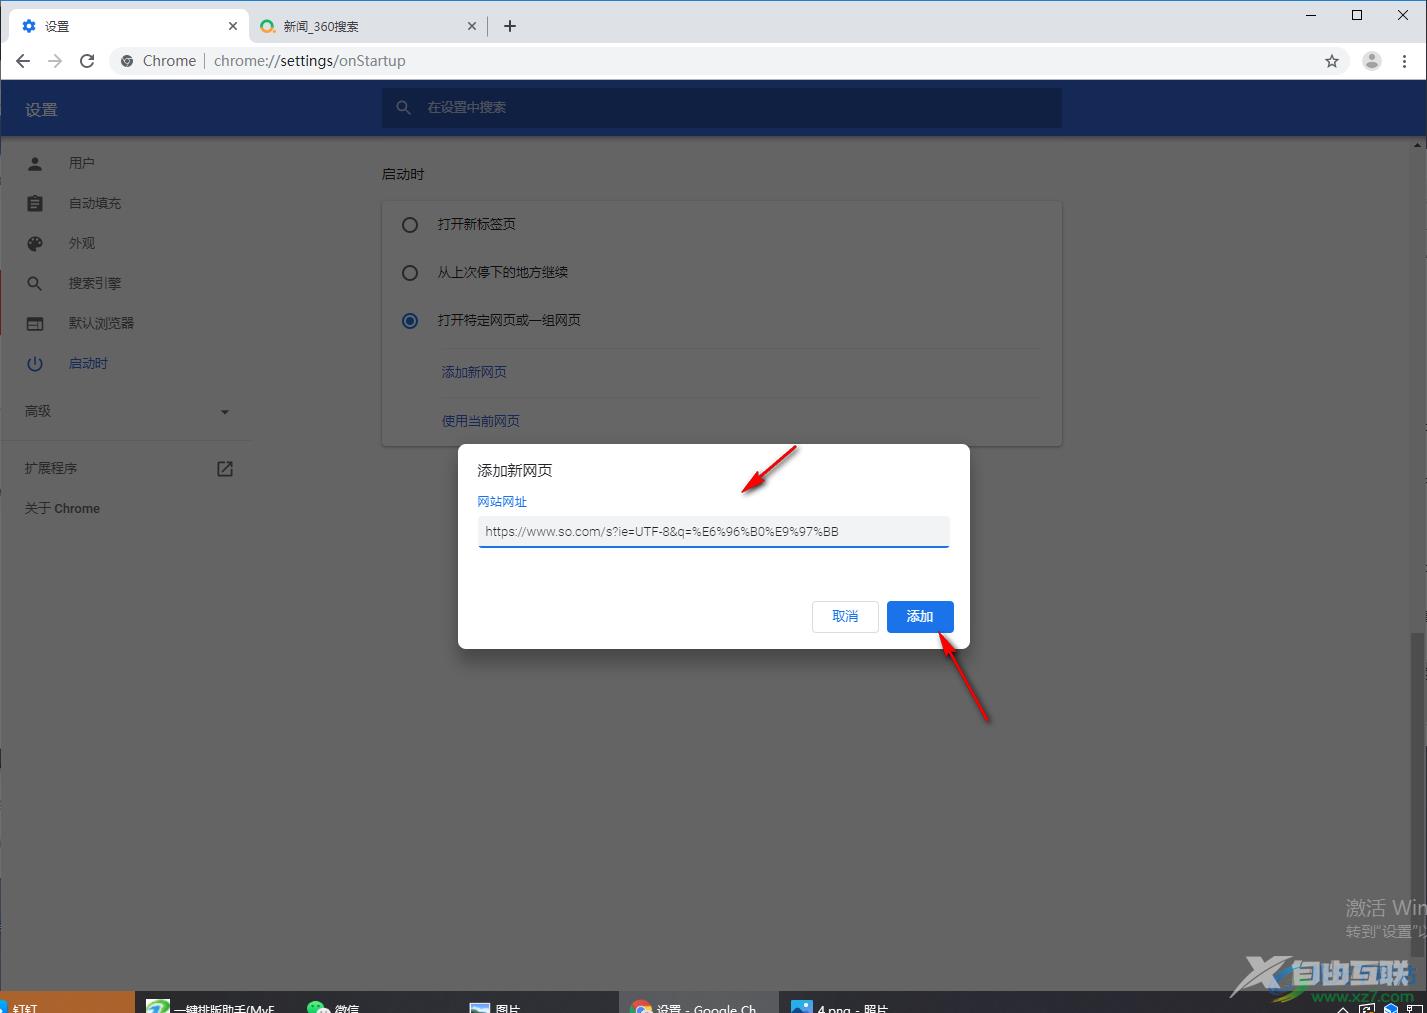The width and height of the screenshot is (1427, 1013).
Task: Click the power icon beside 启动时
Action: (35, 363)
